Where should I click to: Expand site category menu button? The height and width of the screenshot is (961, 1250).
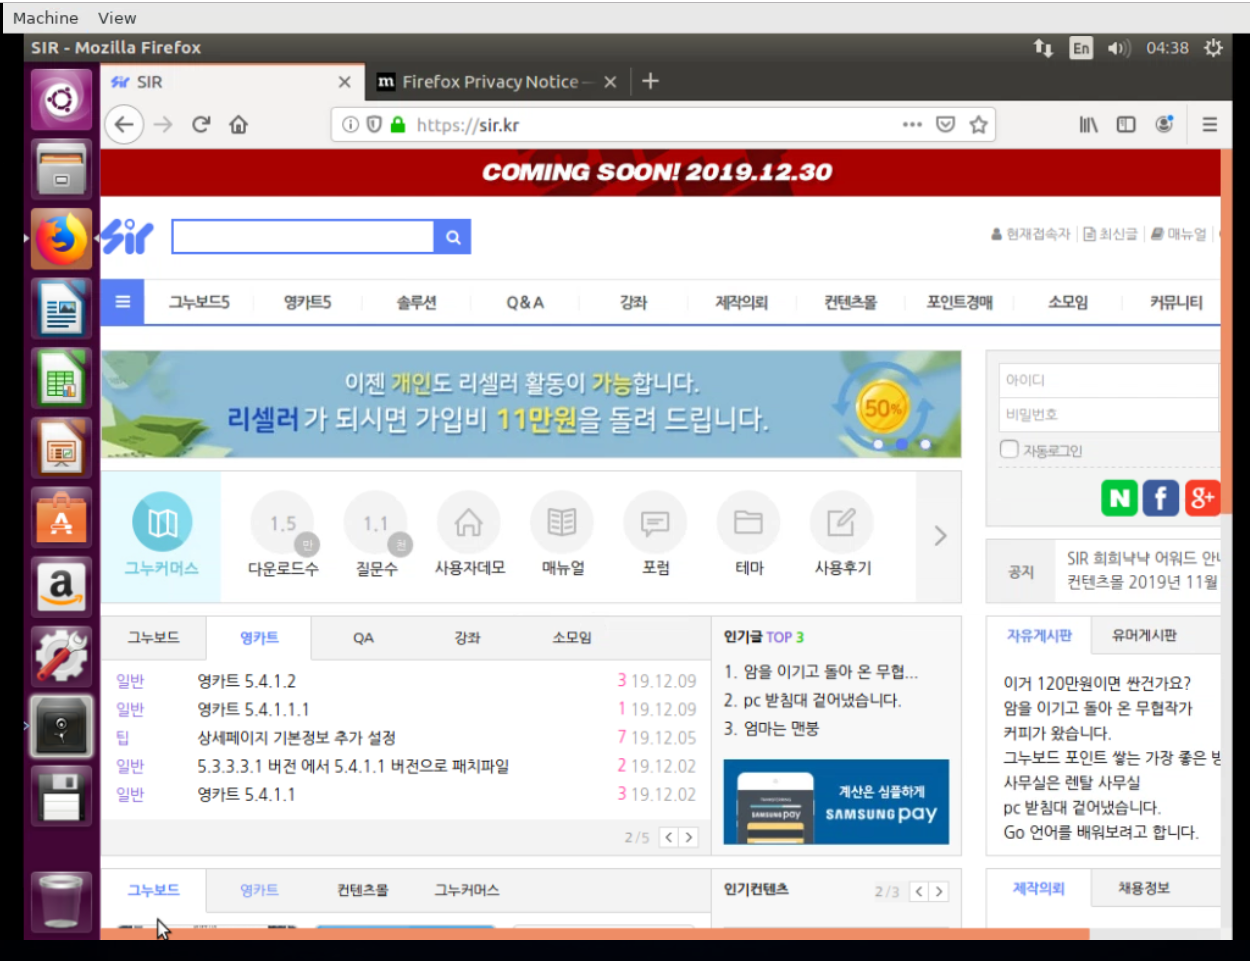[x=122, y=301]
